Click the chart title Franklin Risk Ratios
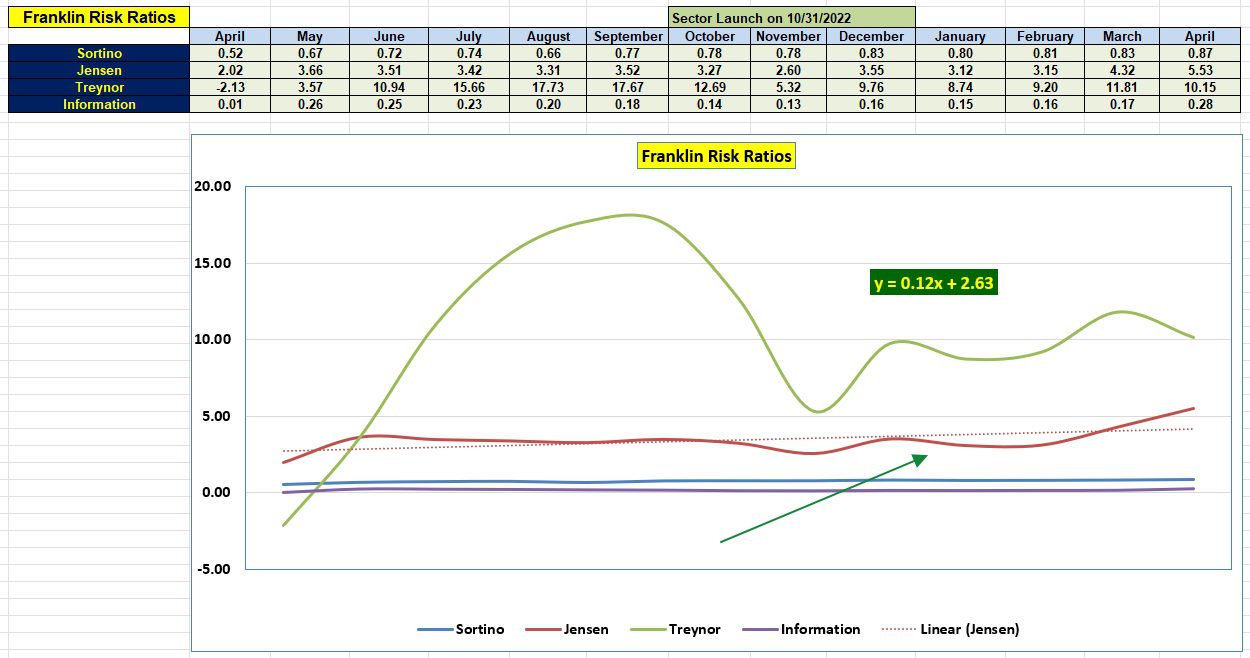1250x658 pixels. [714, 157]
